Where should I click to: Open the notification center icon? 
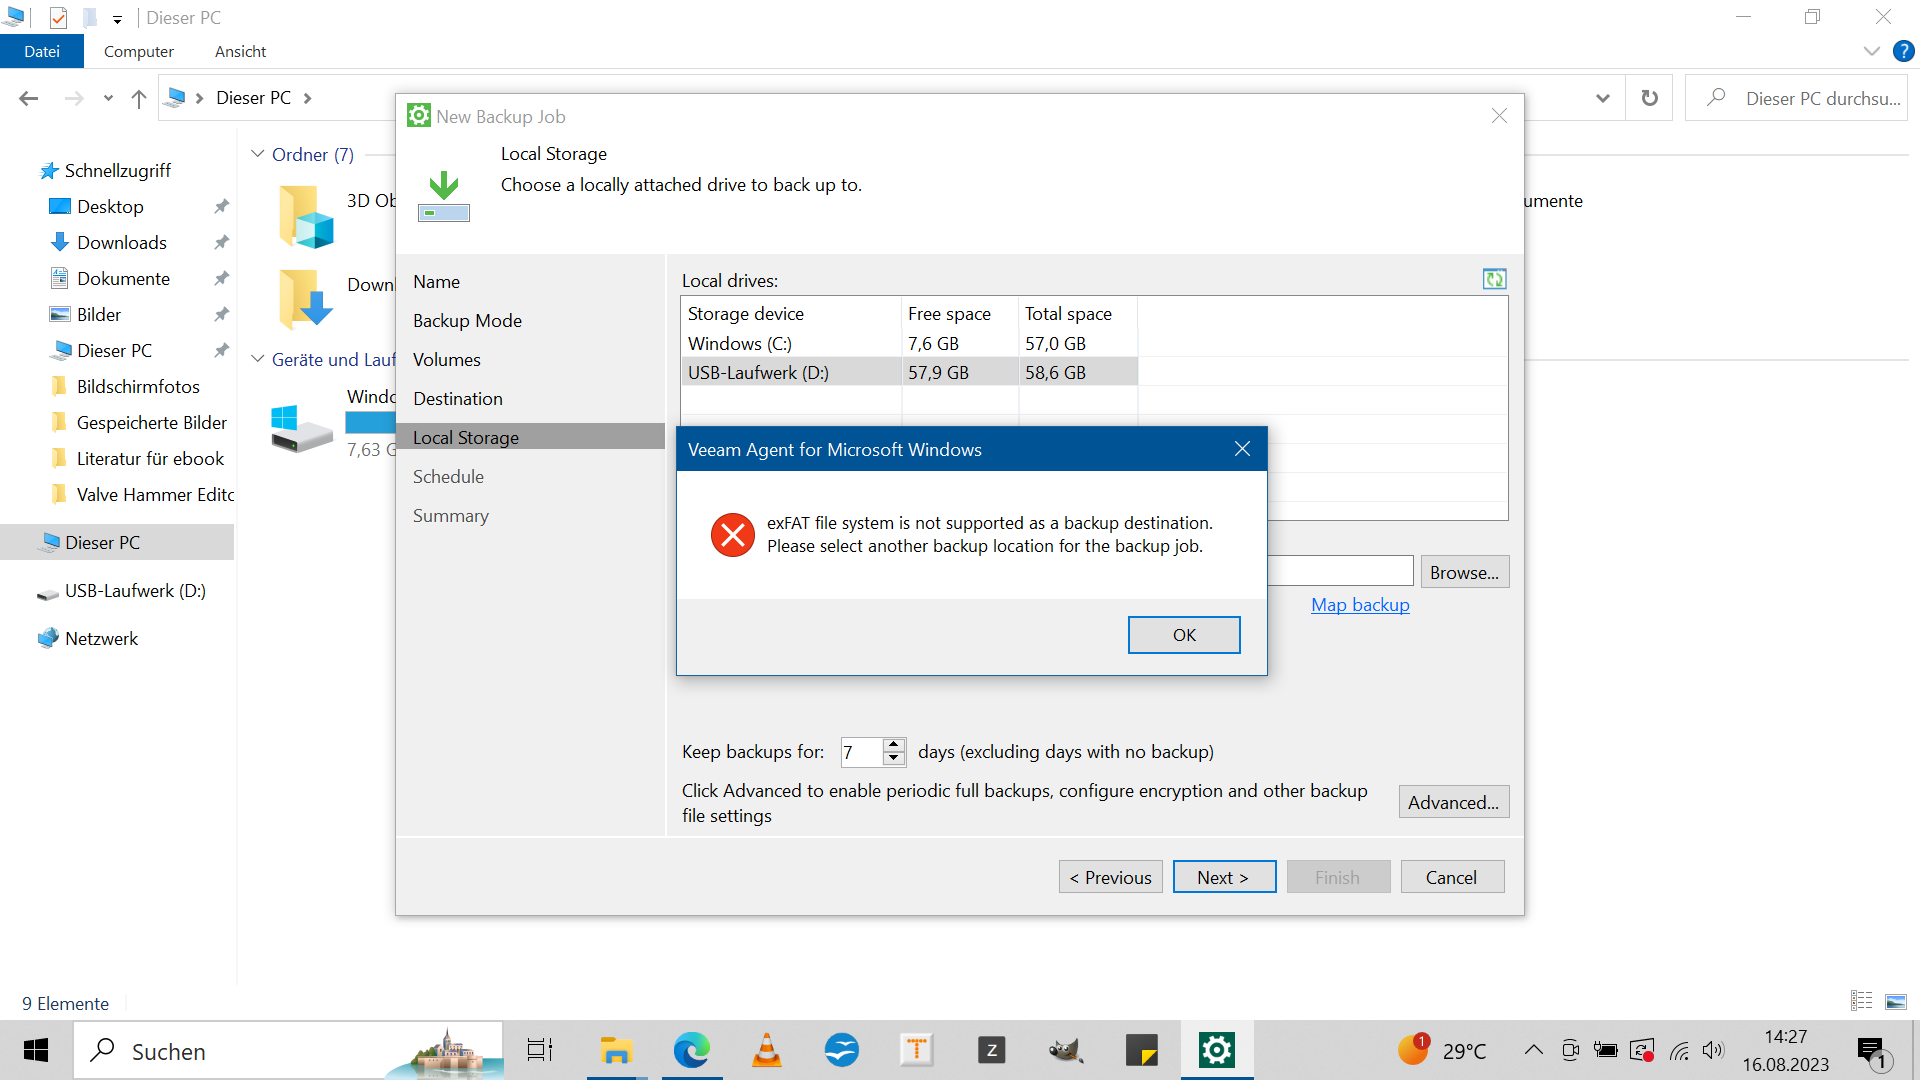[1870, 1050]
